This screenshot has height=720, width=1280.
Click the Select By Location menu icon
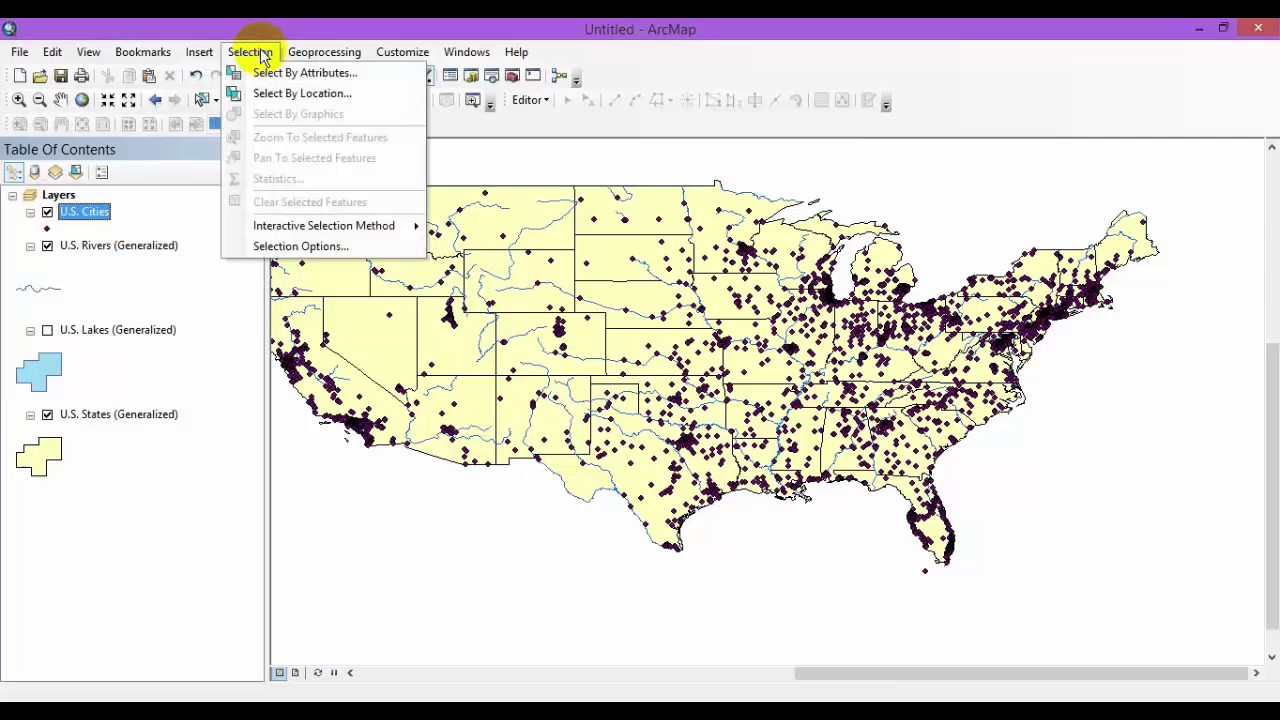pyautogui.click(x=234, y=93)
